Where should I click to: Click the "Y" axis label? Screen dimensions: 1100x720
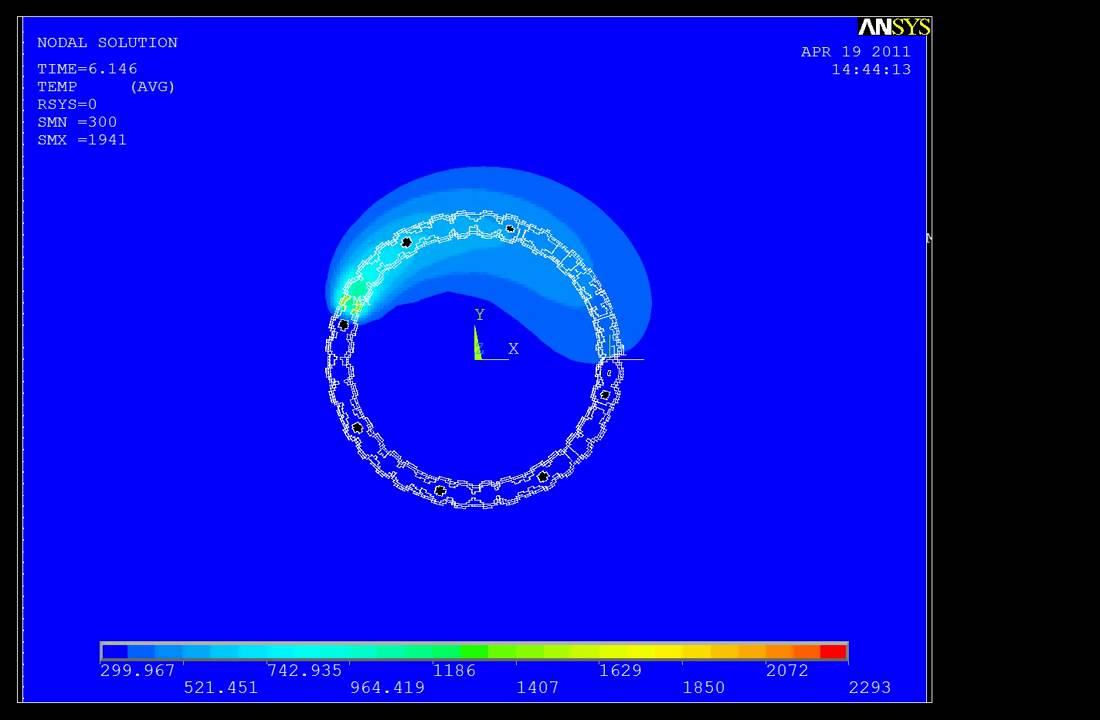coord(480,314)
